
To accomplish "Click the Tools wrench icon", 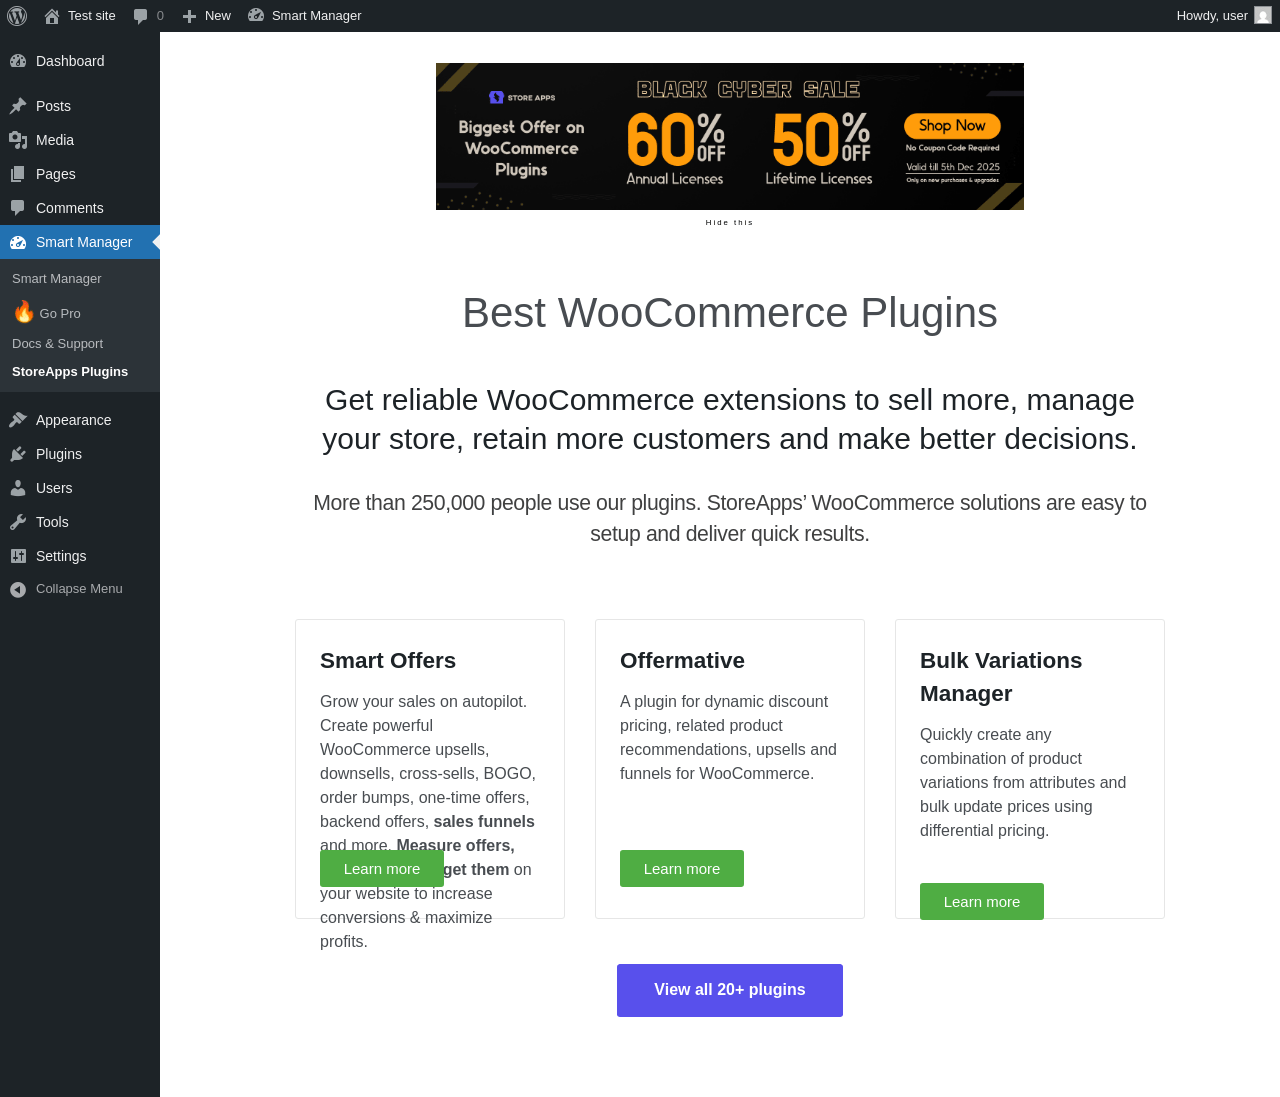I will pos(18,522).
